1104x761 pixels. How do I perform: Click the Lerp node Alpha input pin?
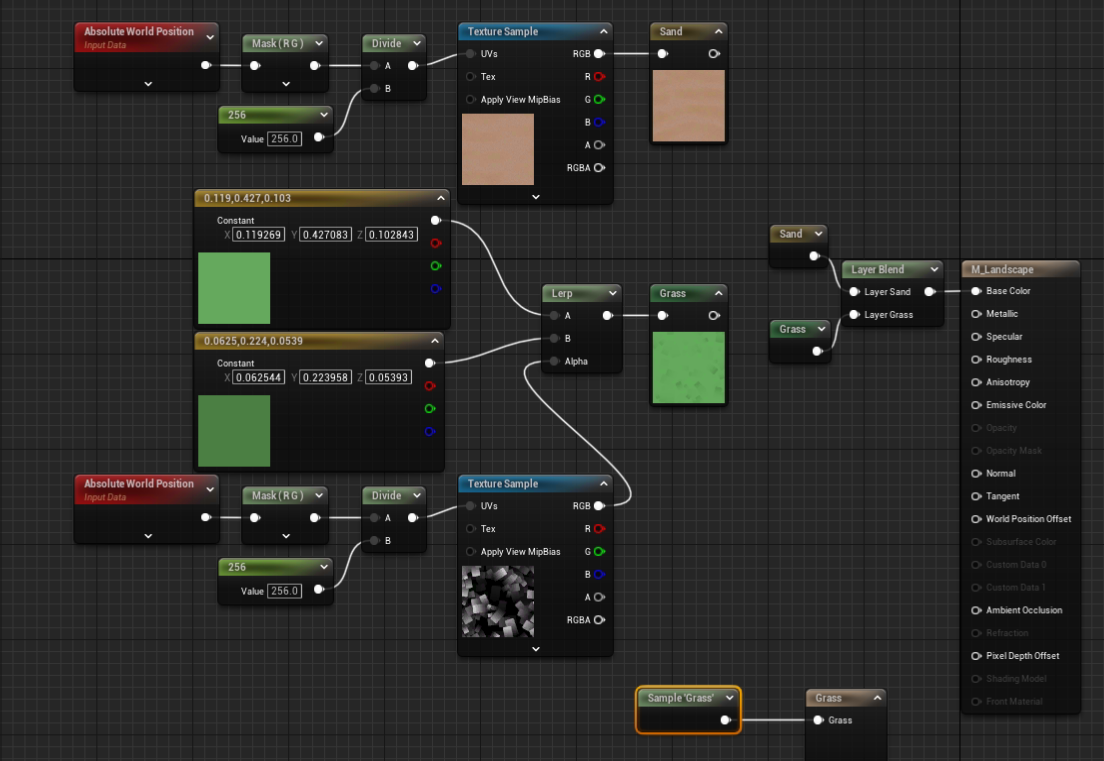[555, 361]
